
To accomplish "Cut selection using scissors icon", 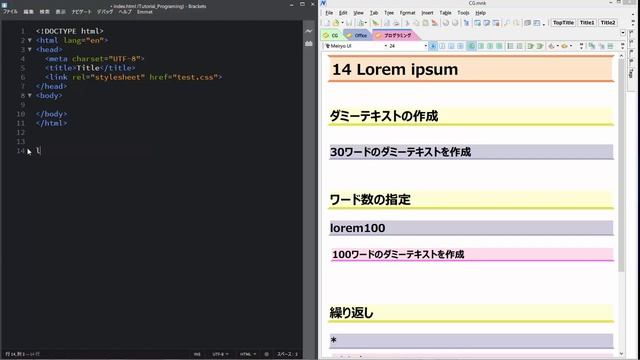I will pos(407,23).
